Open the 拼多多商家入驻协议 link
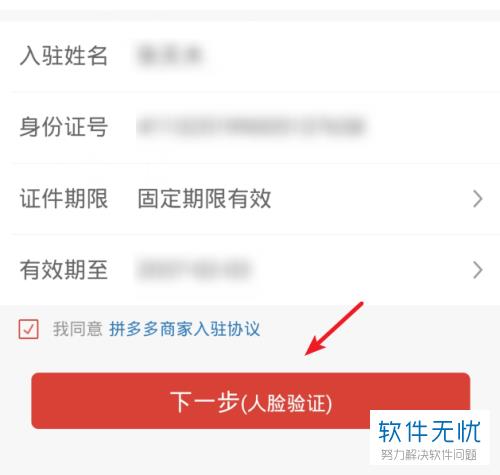This screenshot has width=500, height=475. [x=184, y=329]
